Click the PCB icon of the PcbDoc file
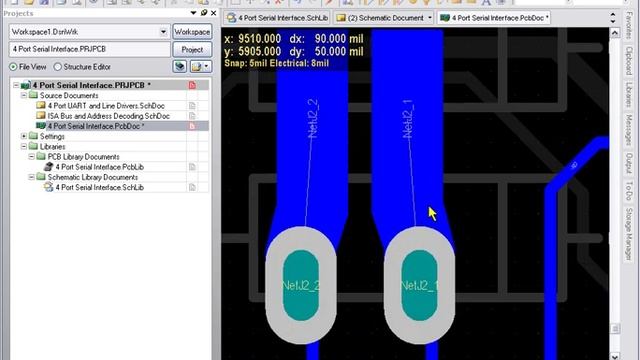The width and height of the screenshot is (640, 360). [x=41, y=126]
